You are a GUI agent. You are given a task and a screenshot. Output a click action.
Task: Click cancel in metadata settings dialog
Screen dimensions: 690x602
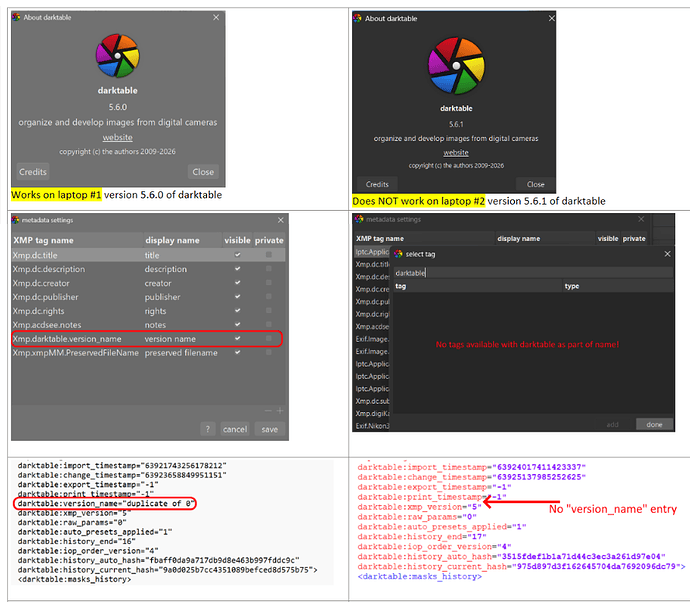(235, 429)
